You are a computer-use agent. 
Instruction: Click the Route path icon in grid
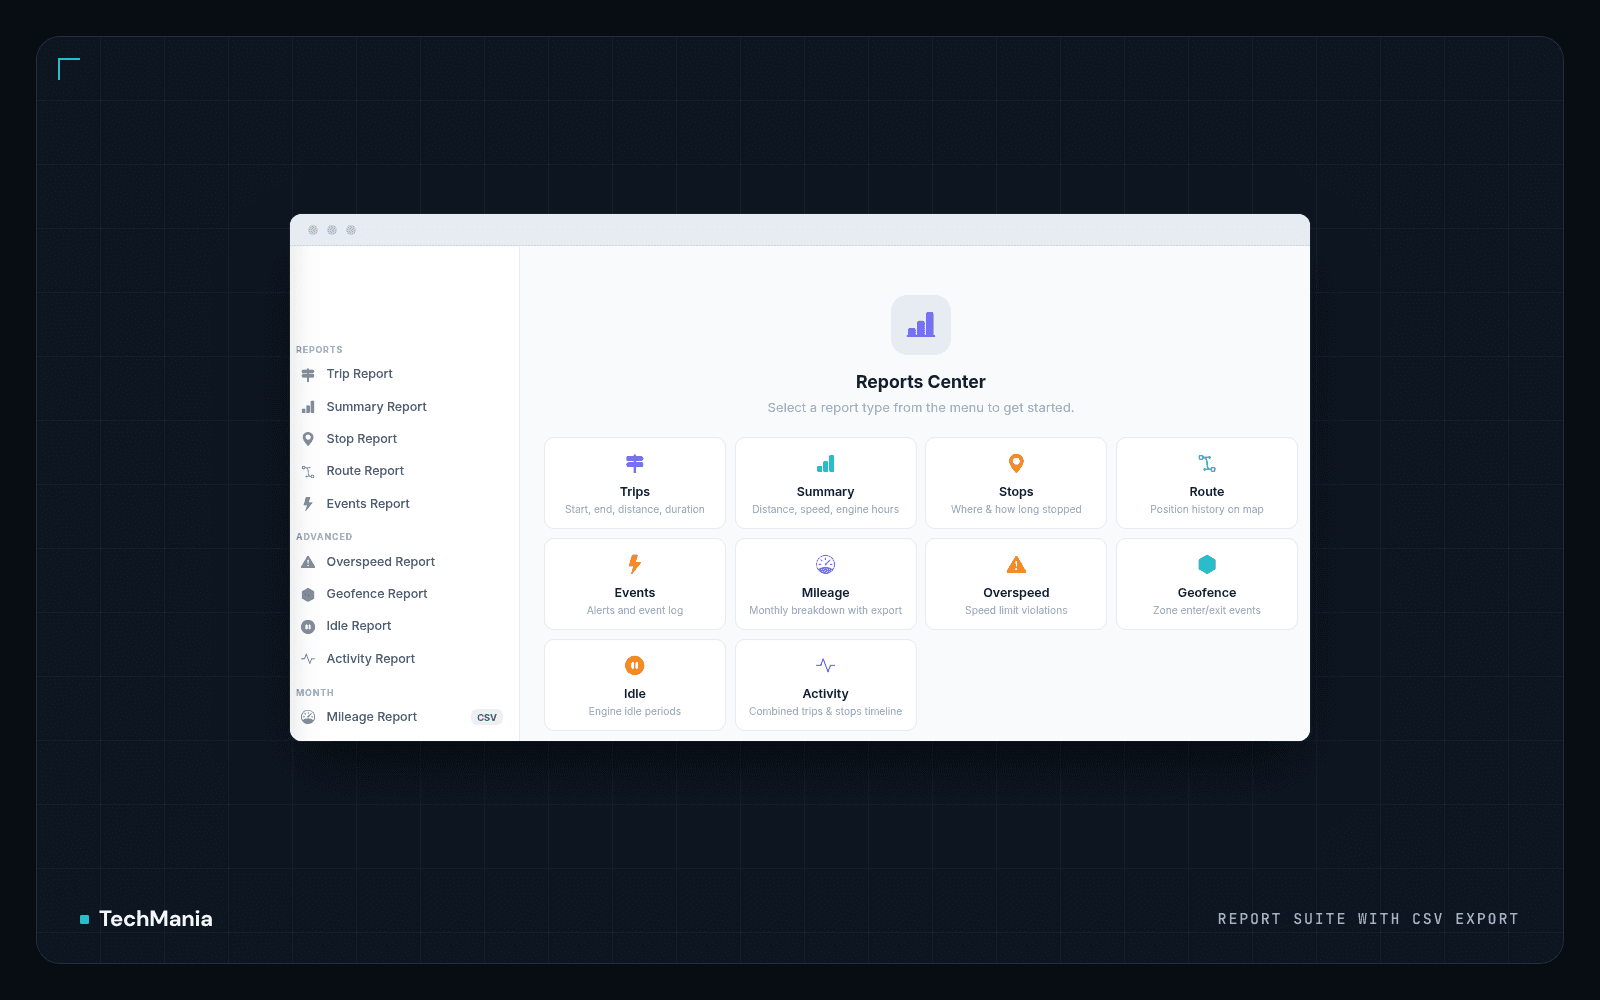(x=1207, y=463)
